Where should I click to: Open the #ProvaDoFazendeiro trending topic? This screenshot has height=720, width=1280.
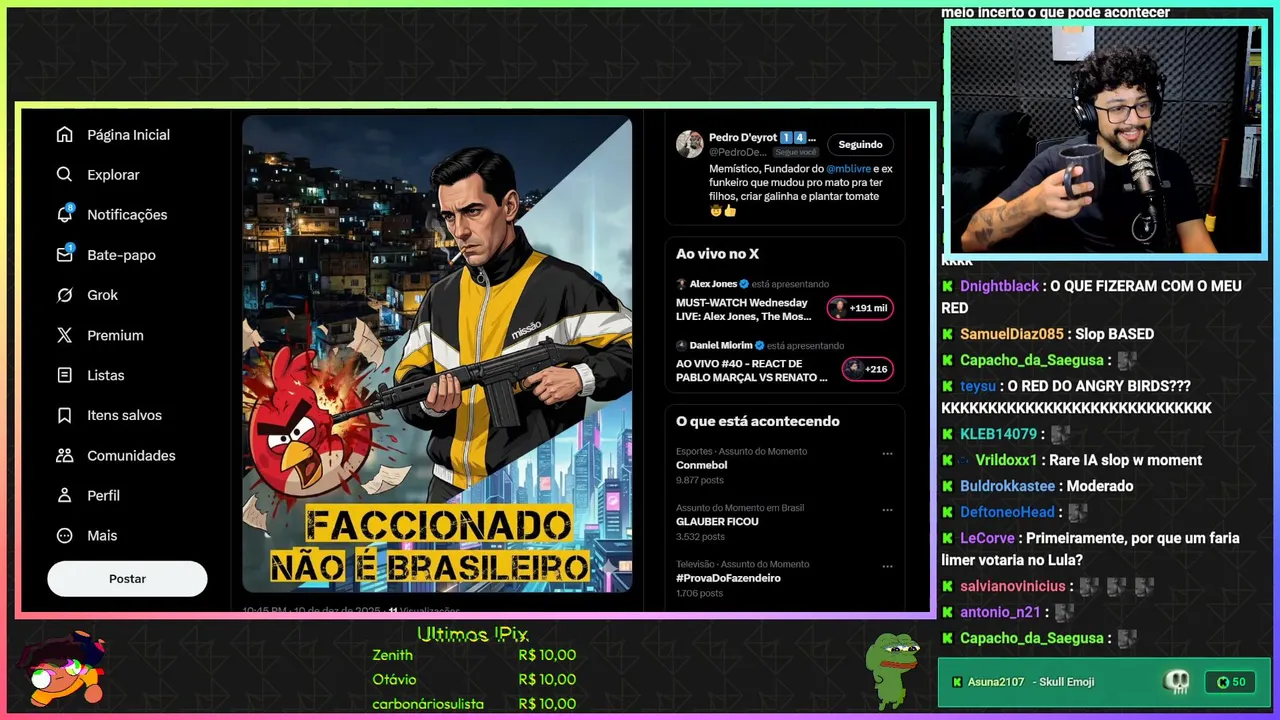[728, 578]
